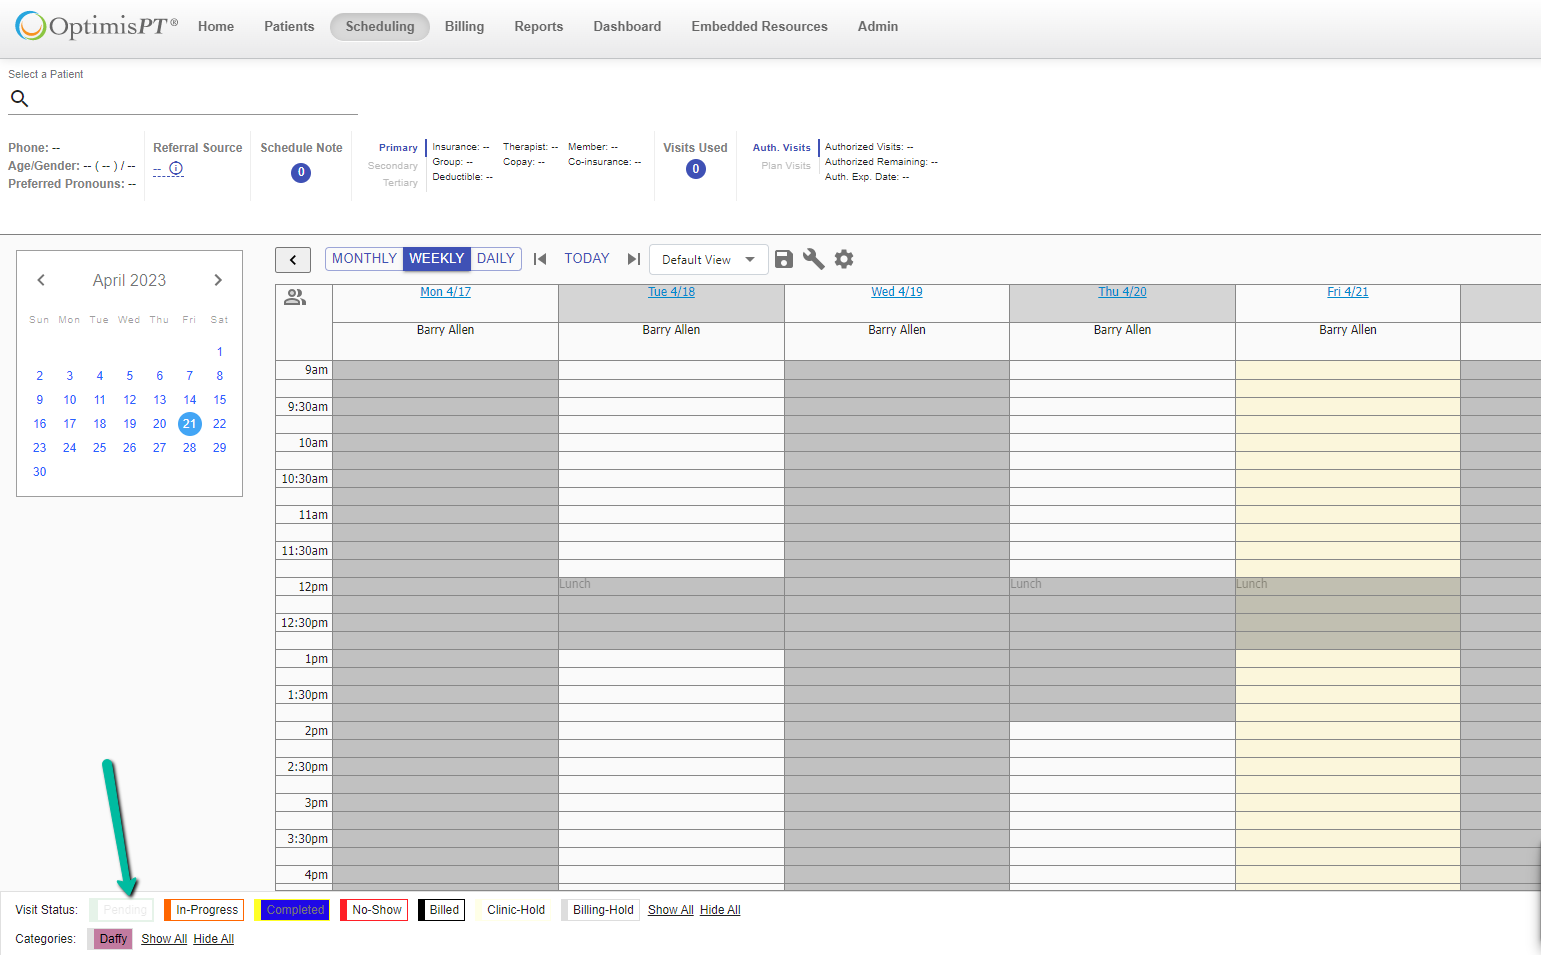Viewport: 1541px width, 955px height.
Task: Open the Reports menu
Action: (x=538, y=27)
